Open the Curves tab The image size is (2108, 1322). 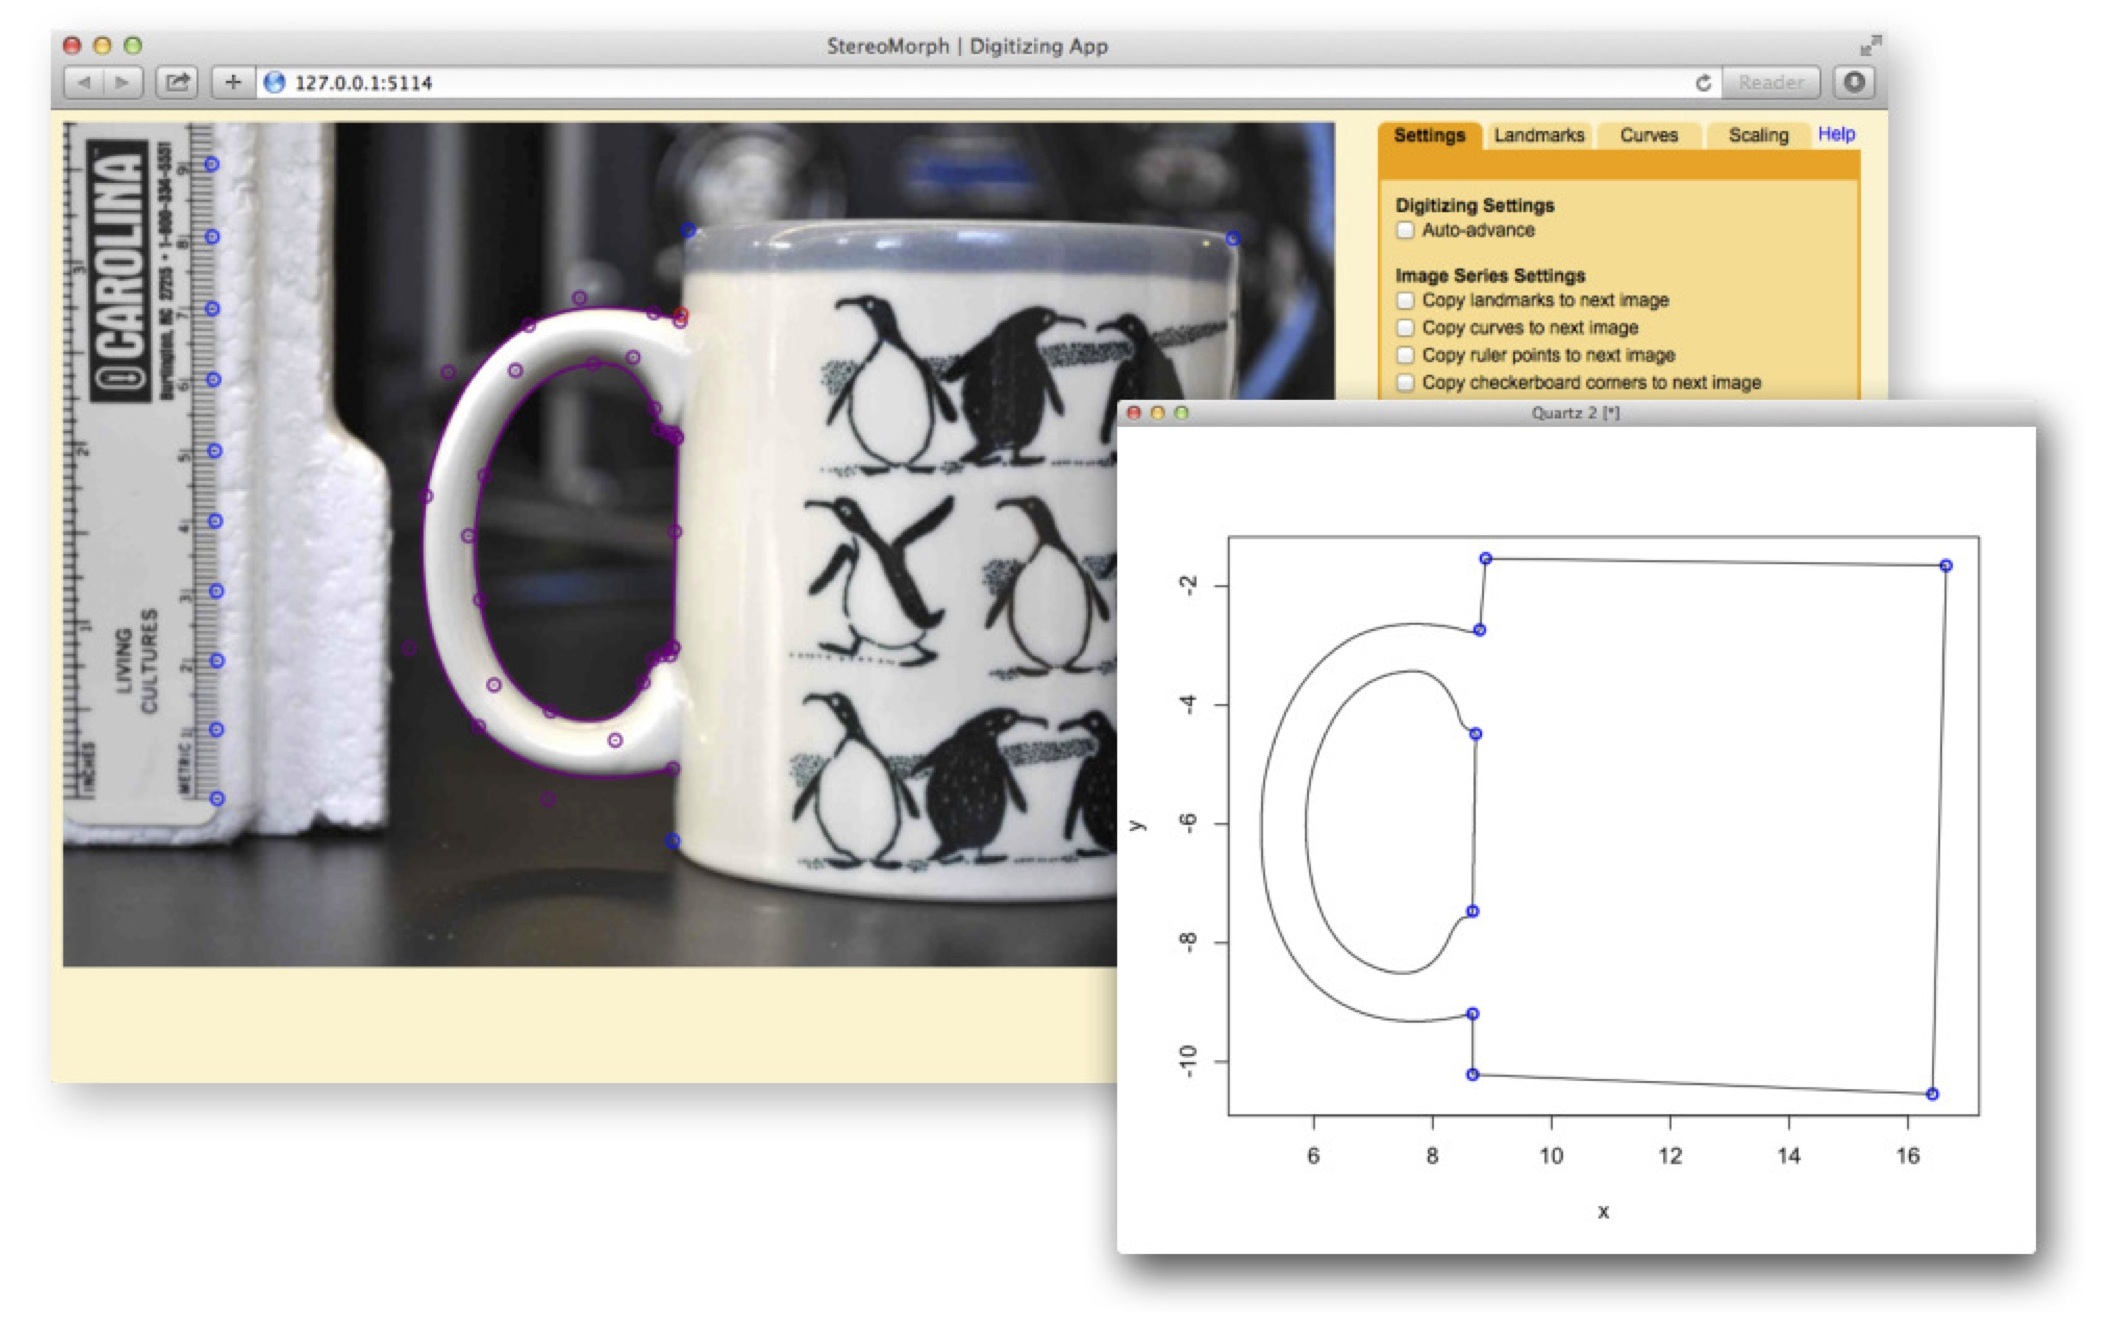click(1648, 136)
